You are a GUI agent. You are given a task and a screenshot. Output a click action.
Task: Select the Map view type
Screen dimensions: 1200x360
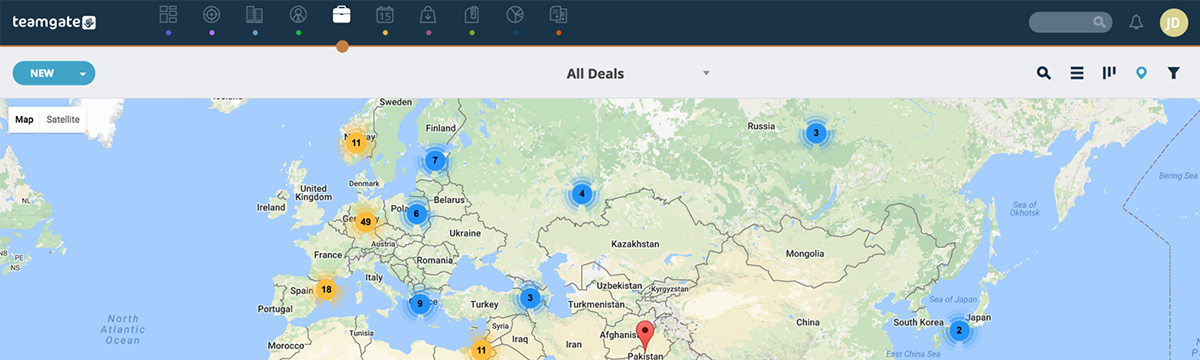click(24, 120)
